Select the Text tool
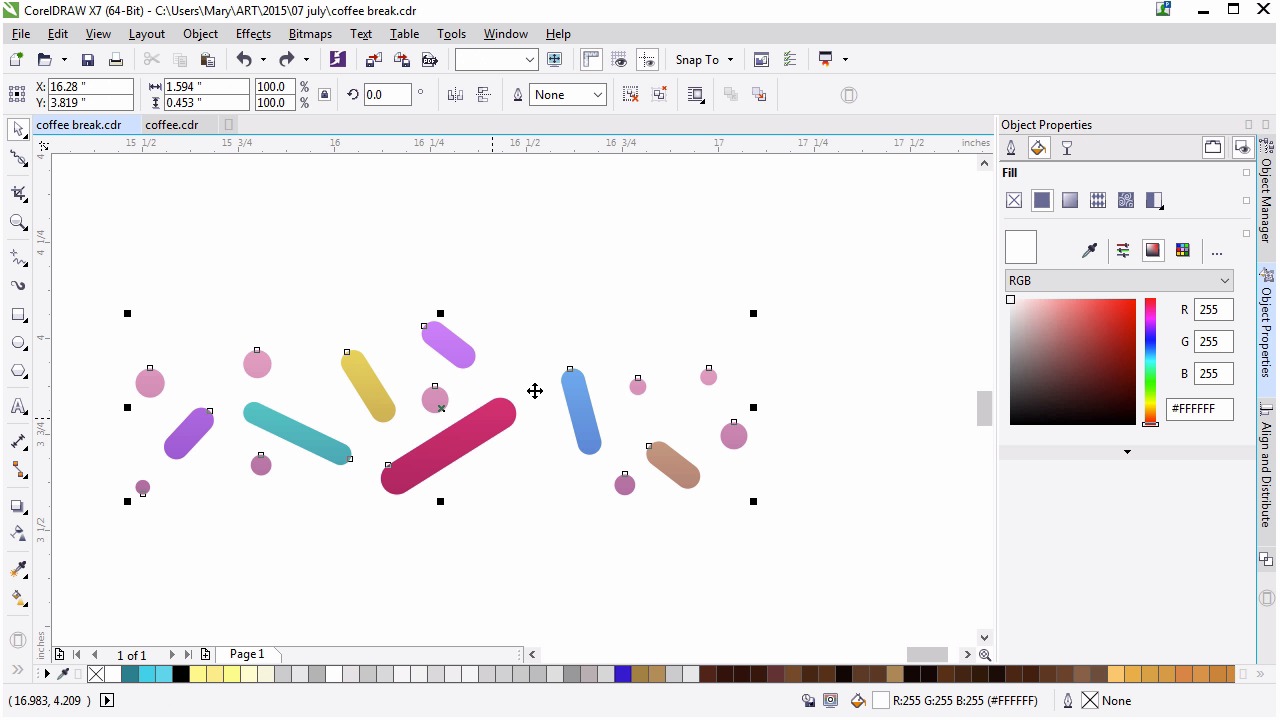Screen dimensions: 1280x720 (x=18, y=407)
